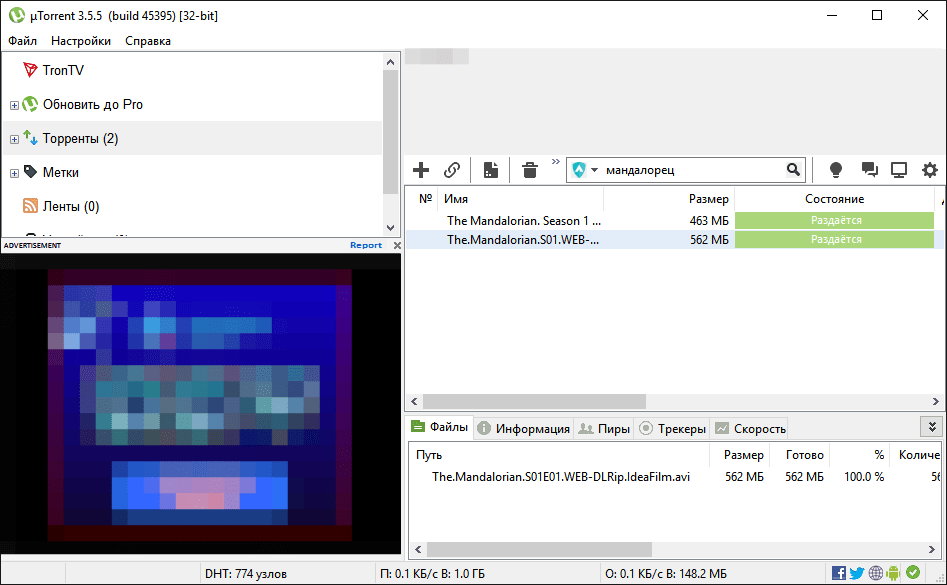Select Метки in the sidebar
The image size is (947, 585).
60,173
